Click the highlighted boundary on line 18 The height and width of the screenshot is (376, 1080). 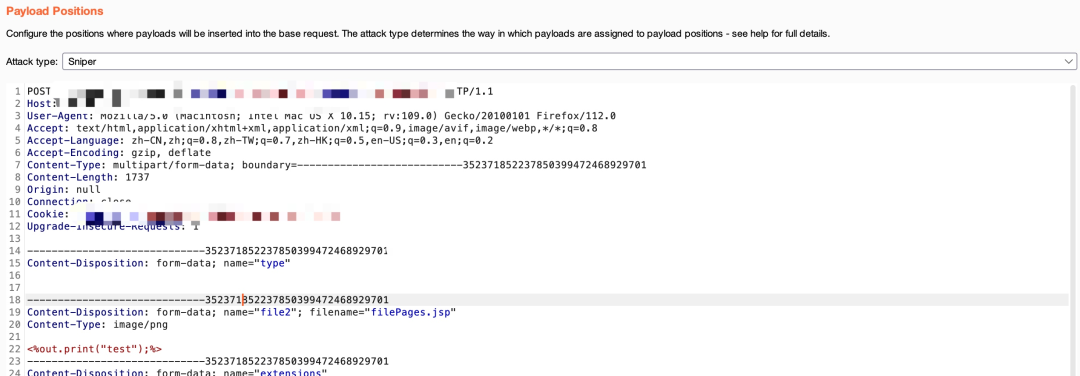207,300
